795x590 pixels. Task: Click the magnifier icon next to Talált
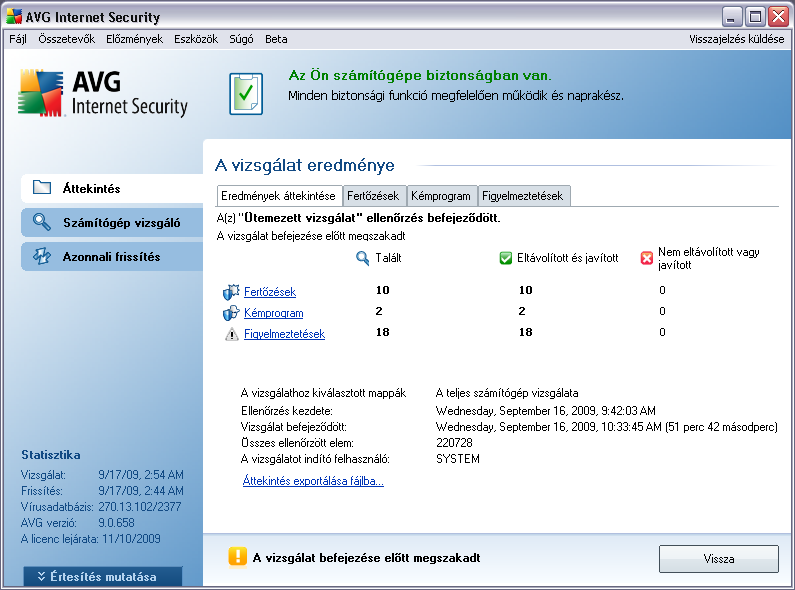click(363, 259)
